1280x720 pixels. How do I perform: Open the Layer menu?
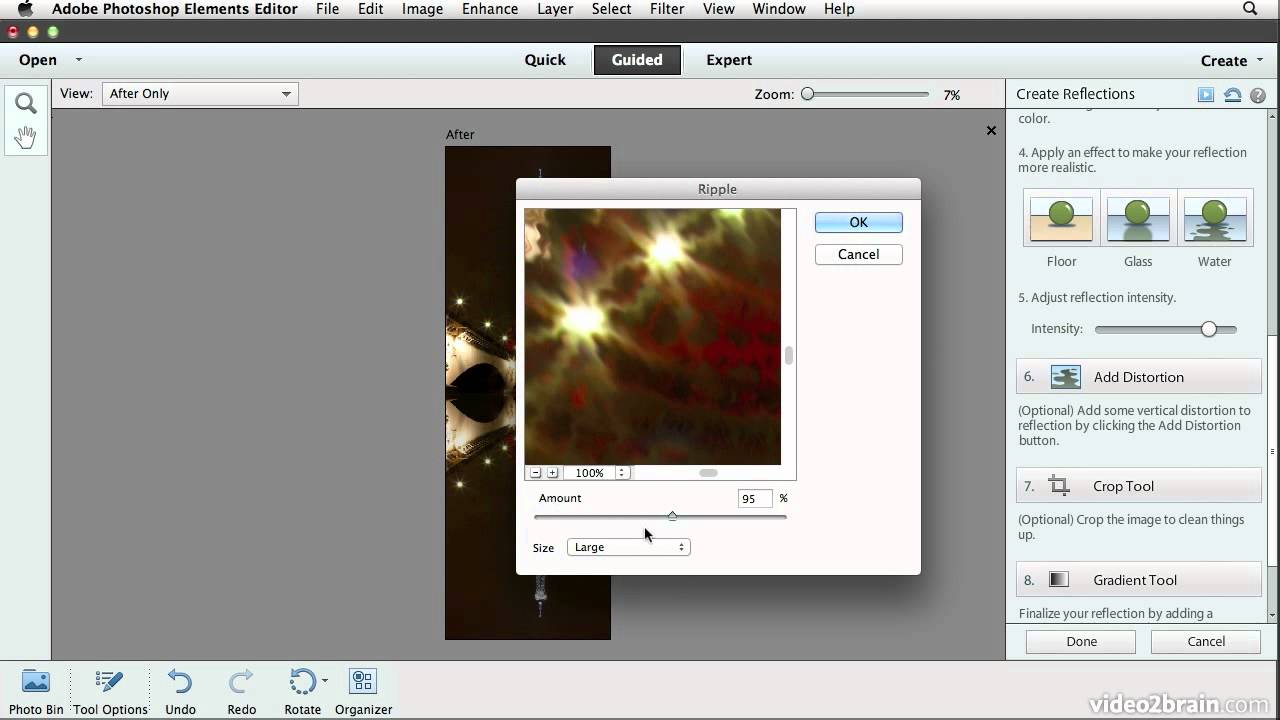point(555,9)
